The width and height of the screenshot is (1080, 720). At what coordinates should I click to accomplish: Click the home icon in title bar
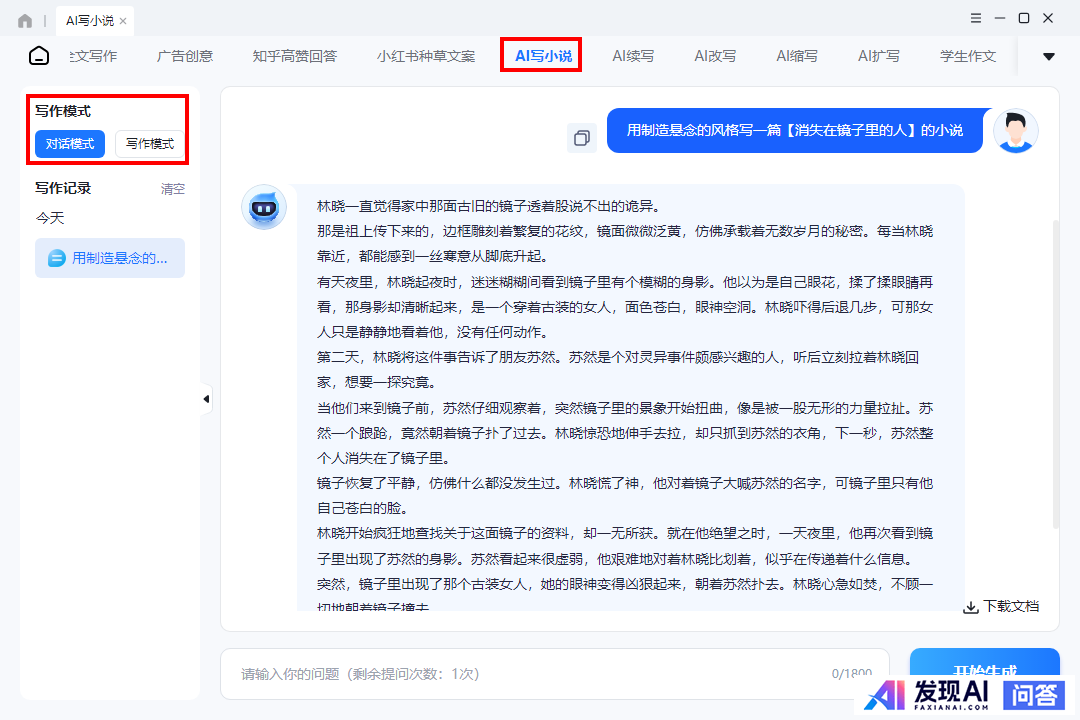25,20
